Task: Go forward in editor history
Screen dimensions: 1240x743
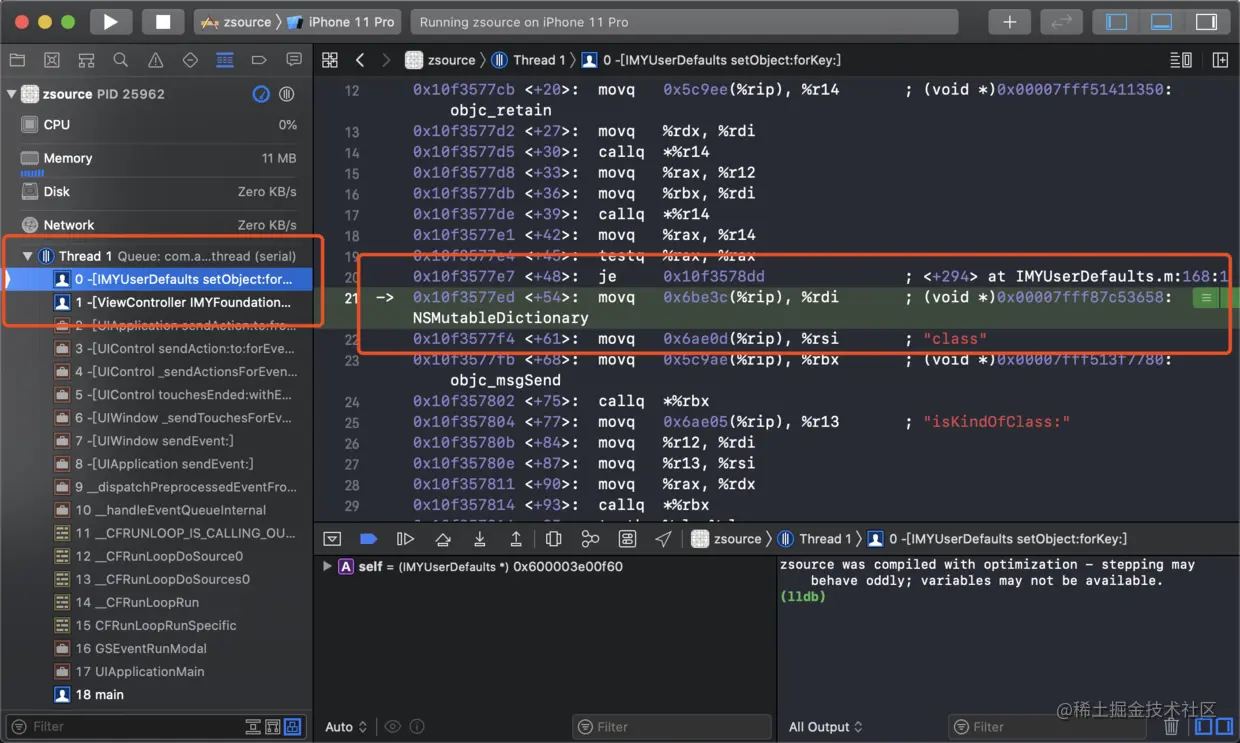Action: [386, 60]
